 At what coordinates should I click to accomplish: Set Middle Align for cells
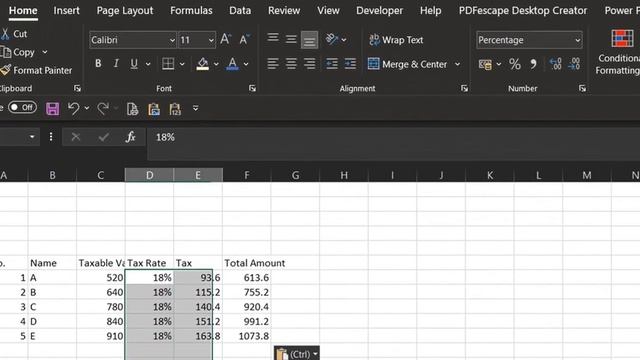point(291,39)
